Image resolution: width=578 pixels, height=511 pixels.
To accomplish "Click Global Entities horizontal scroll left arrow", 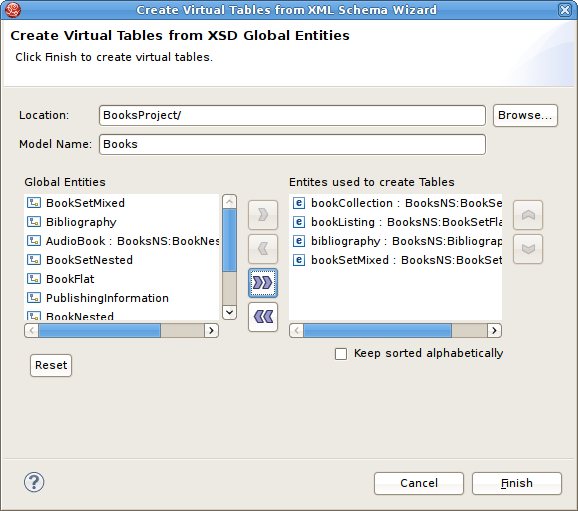I will [x=32, y=330].
